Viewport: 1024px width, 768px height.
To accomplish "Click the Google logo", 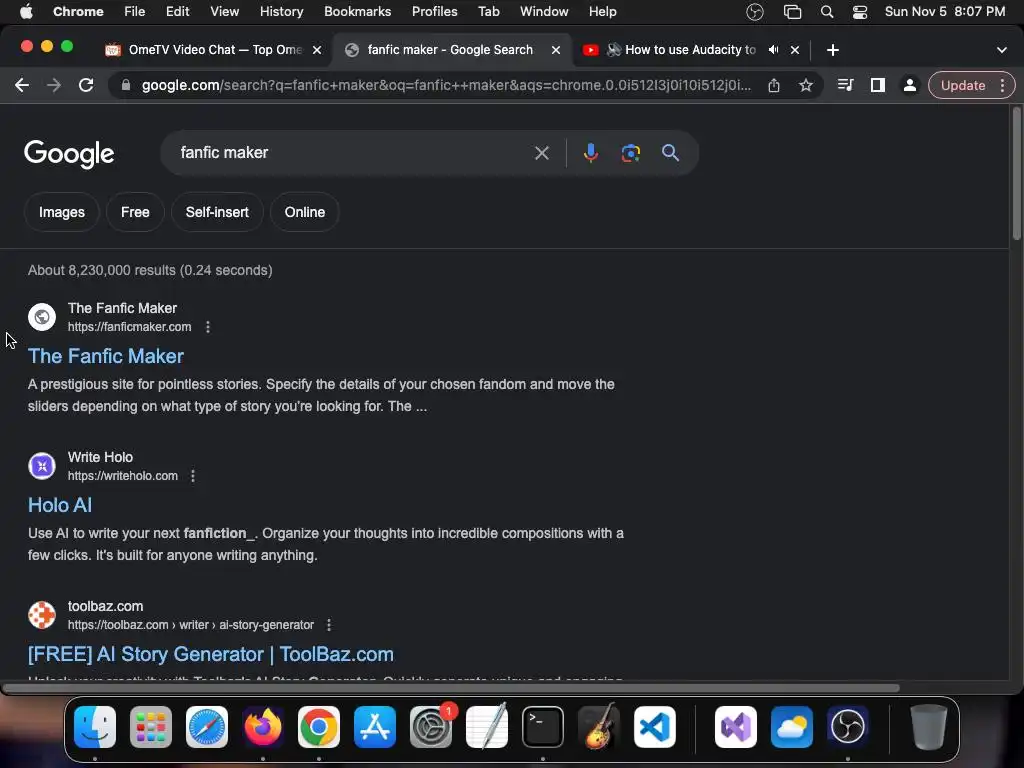I will pos(69,154).
